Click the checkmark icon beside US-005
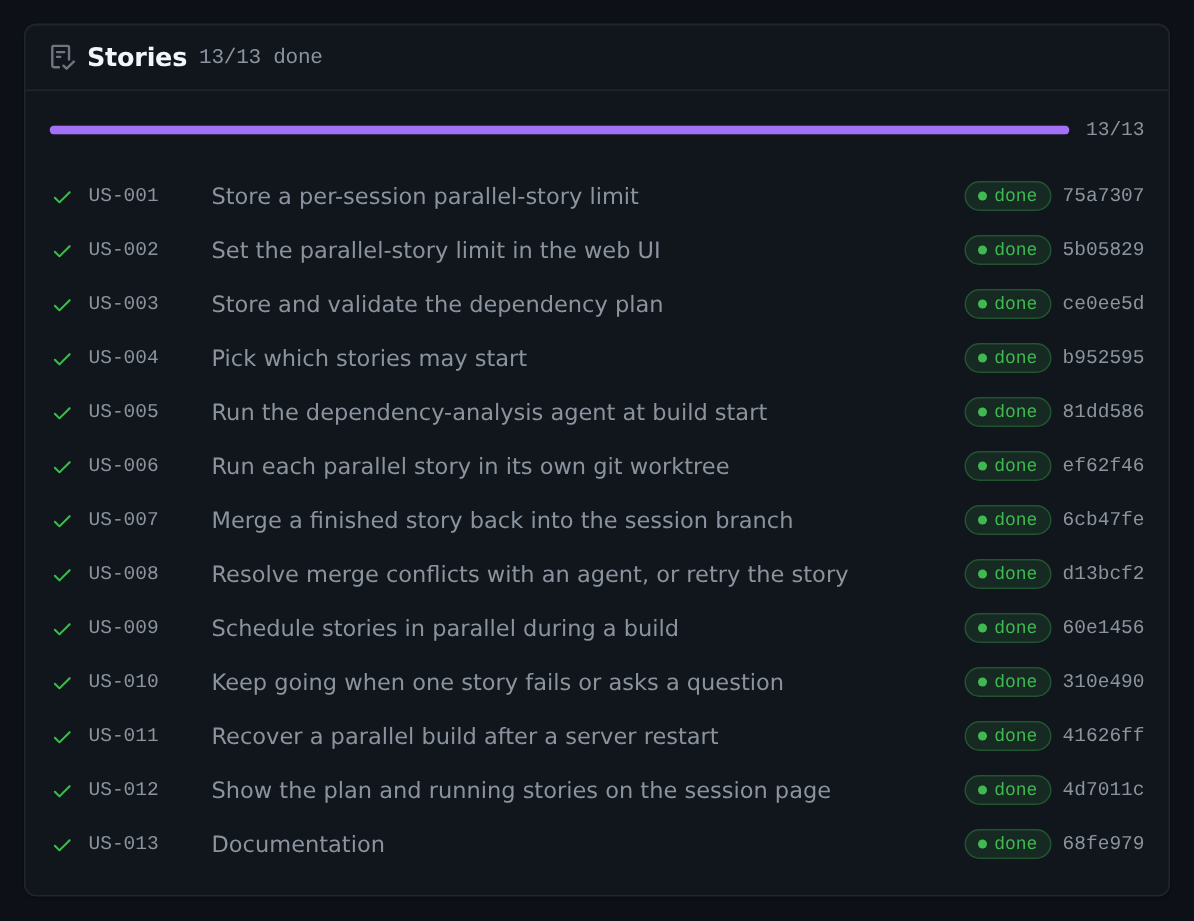Image resolution: width=1194 pixels, height=921 pixels. [x=62, y=413]
